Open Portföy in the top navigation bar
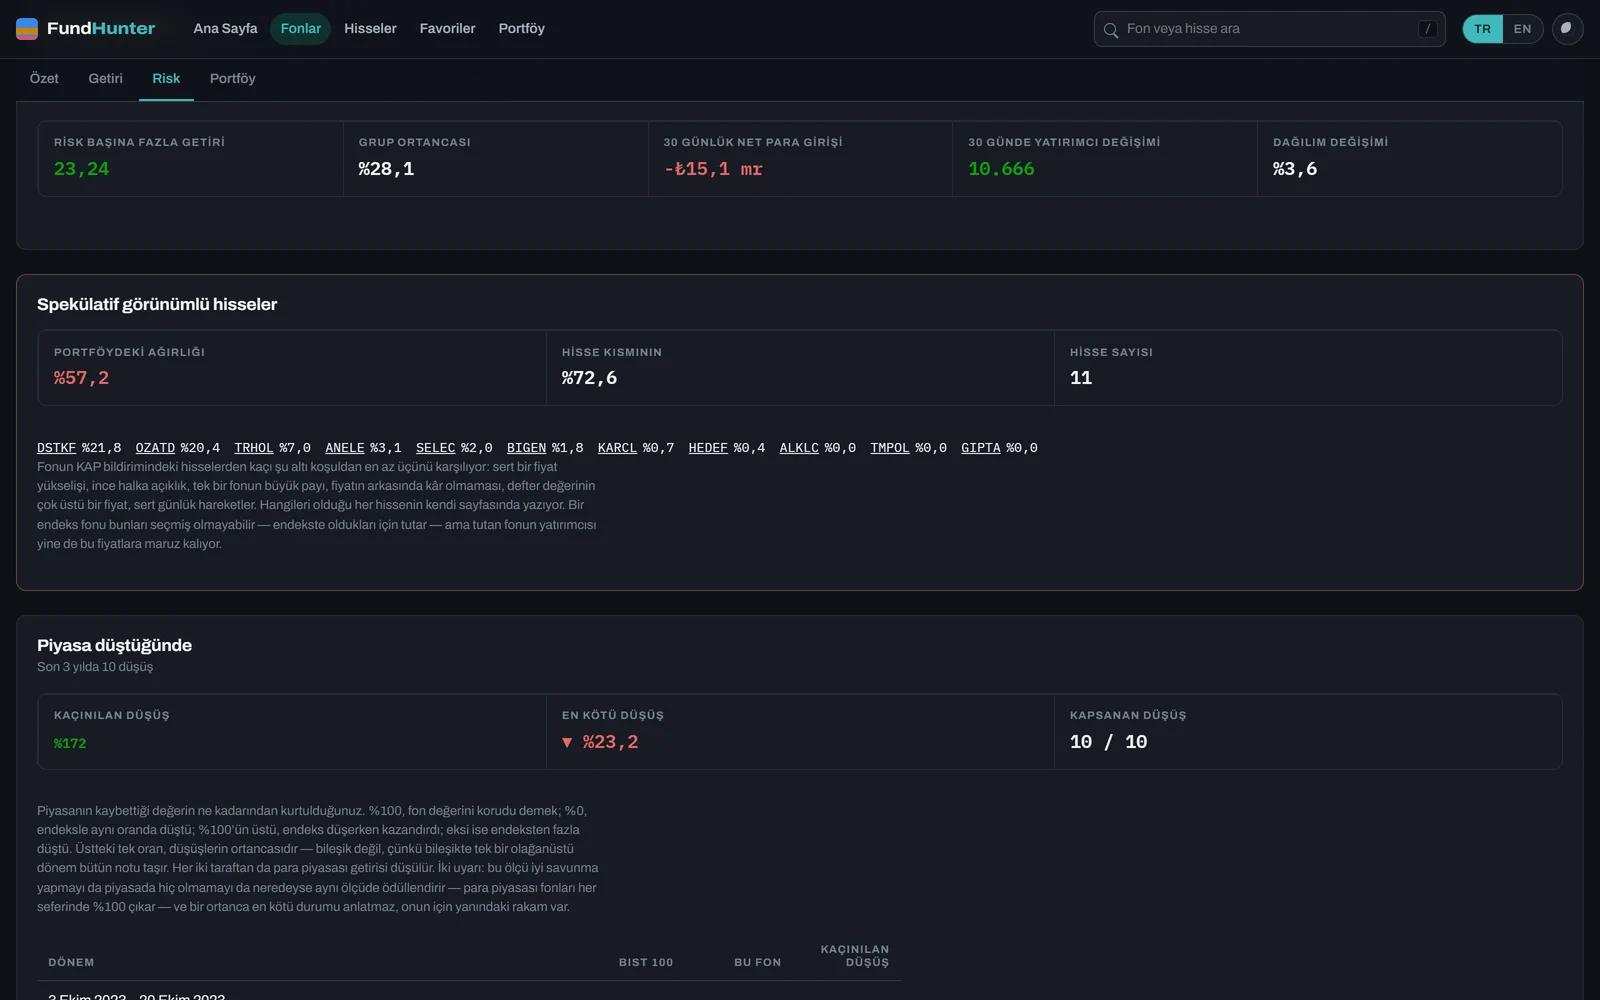The image size is (1600, 1000). click(521, 28)
